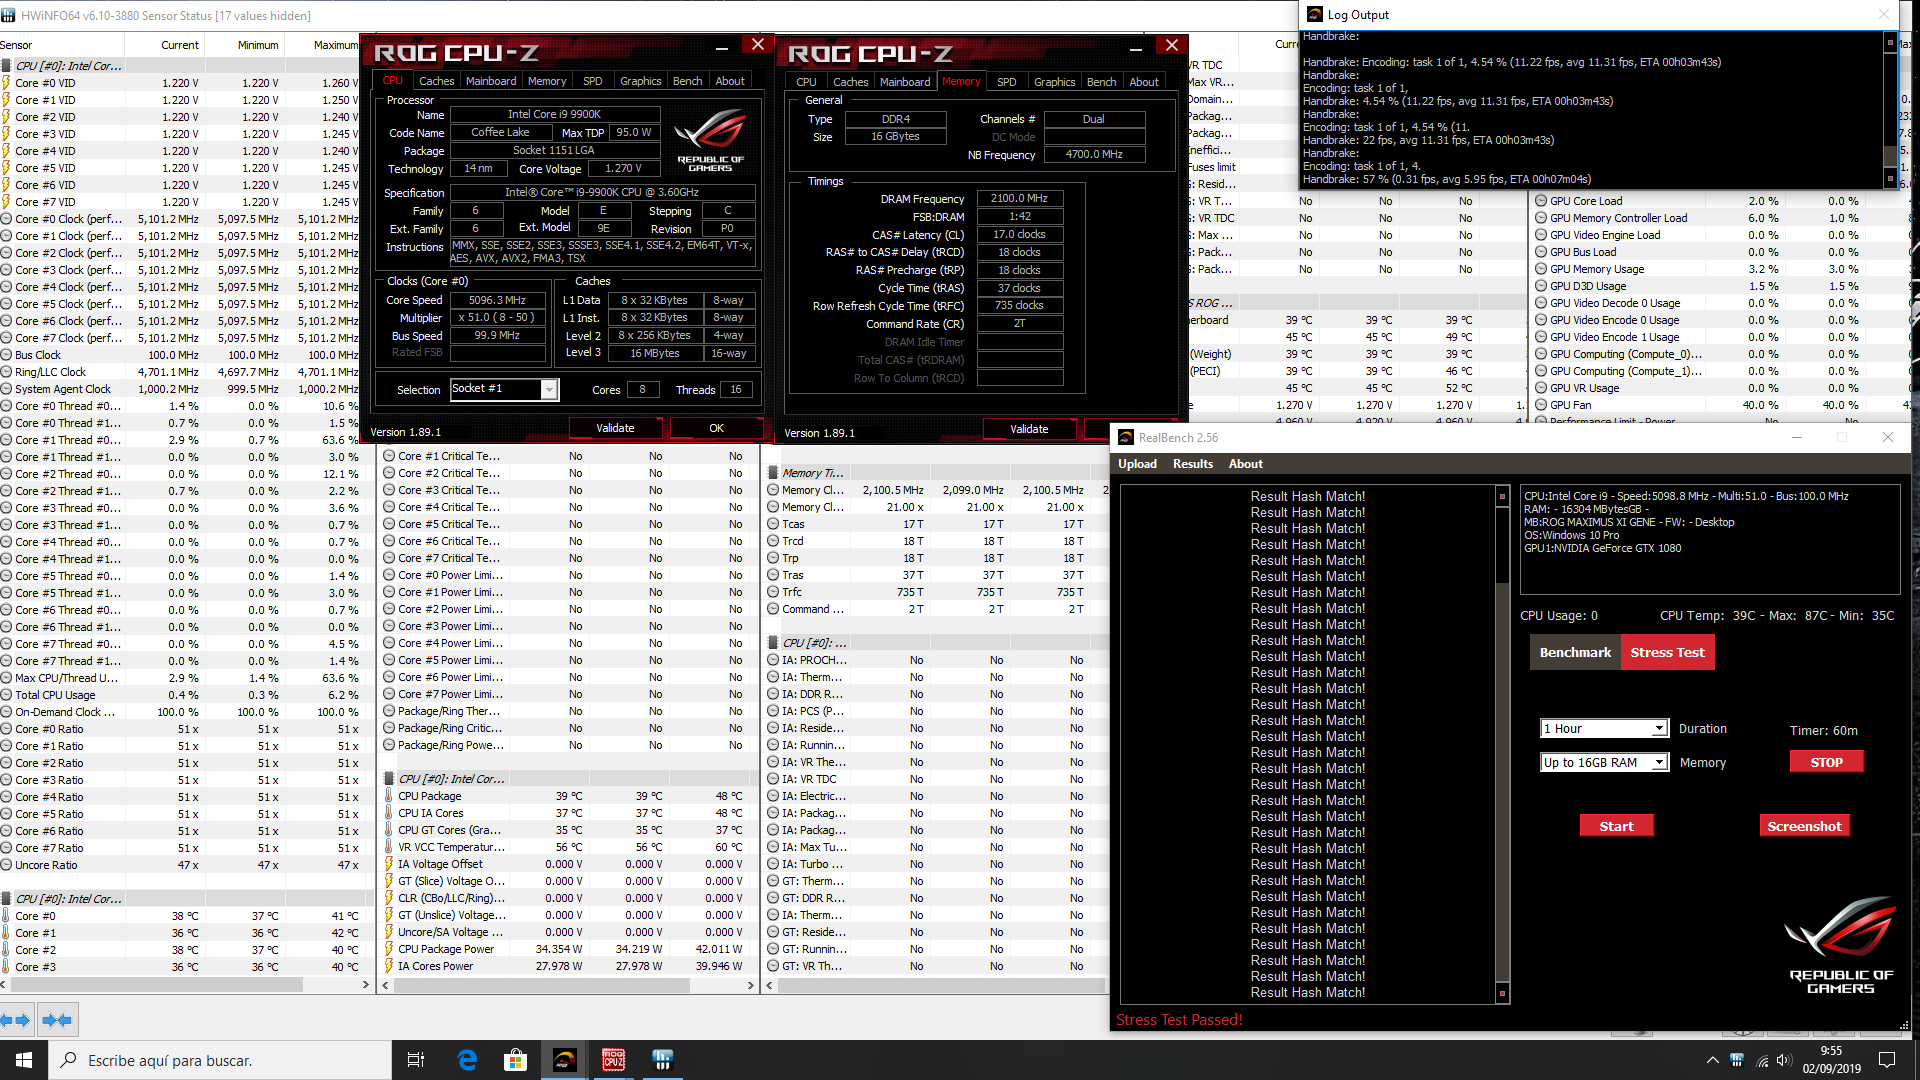
Task: Click the Task View icon
Action: (x=416, y=1060)
